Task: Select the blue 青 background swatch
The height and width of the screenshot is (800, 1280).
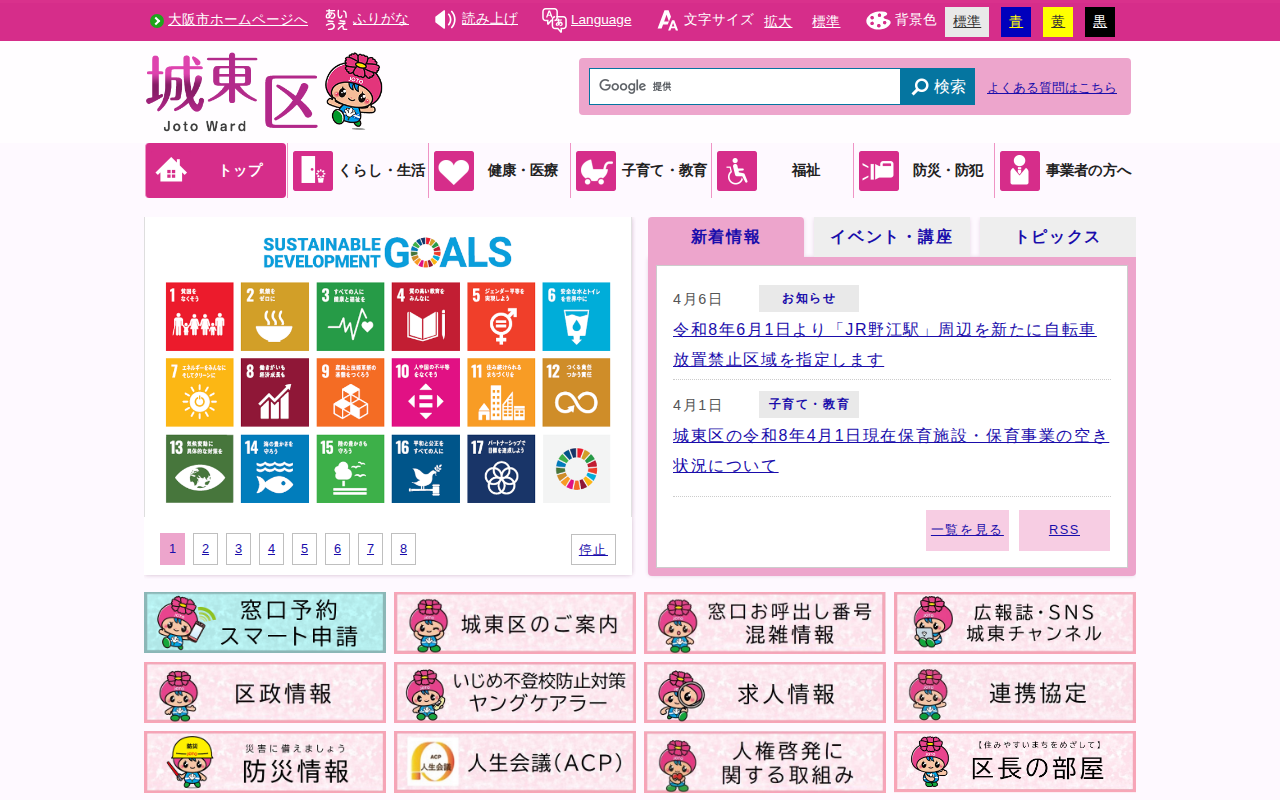Action: [1016, 22]
